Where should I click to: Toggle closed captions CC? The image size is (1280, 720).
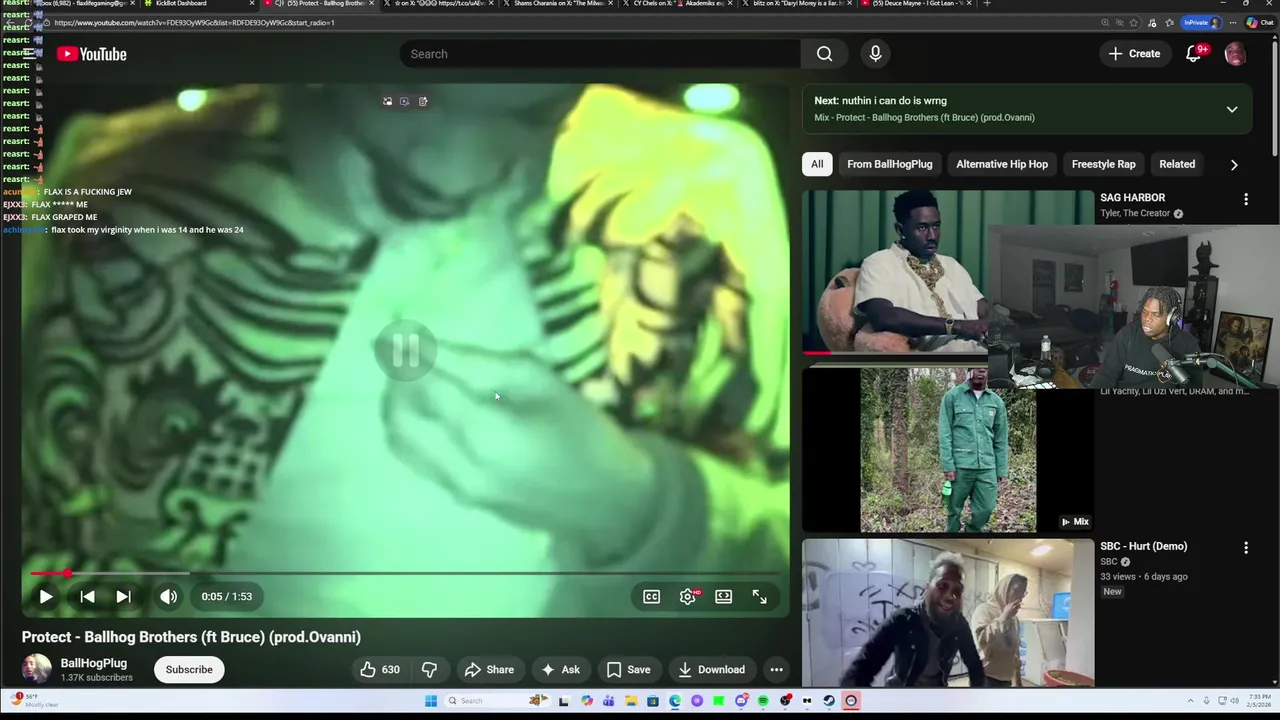click(x=651, y=596)
